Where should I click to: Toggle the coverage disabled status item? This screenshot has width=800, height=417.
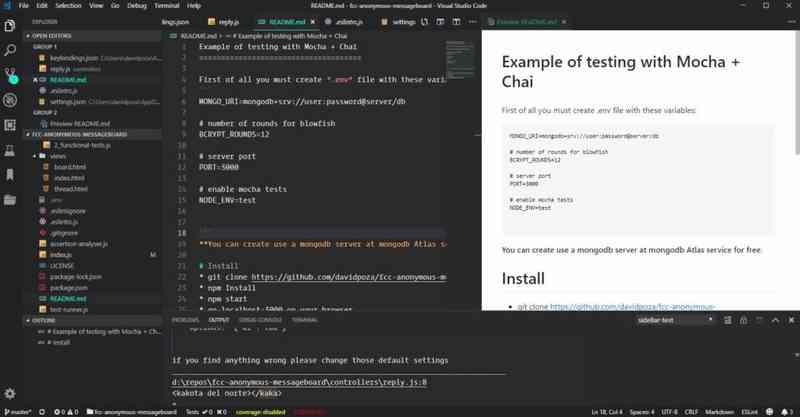(x=260, y=412)
